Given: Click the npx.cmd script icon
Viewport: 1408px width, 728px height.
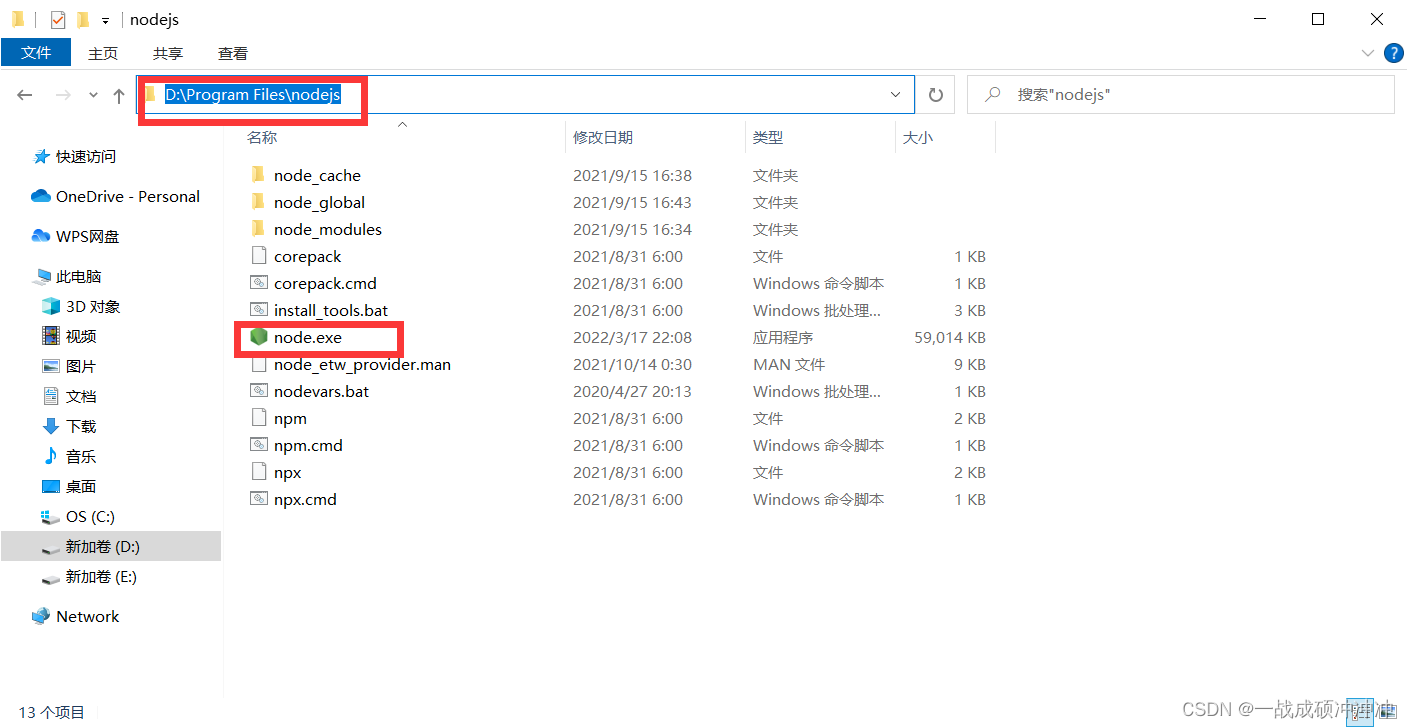Looking at the screenshot, I should tap(258, 499).
